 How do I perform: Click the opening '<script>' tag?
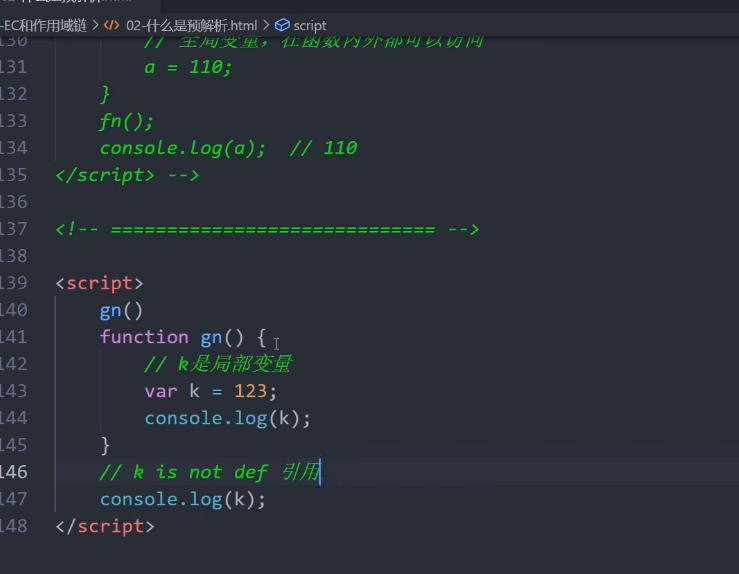pos(99,283)
